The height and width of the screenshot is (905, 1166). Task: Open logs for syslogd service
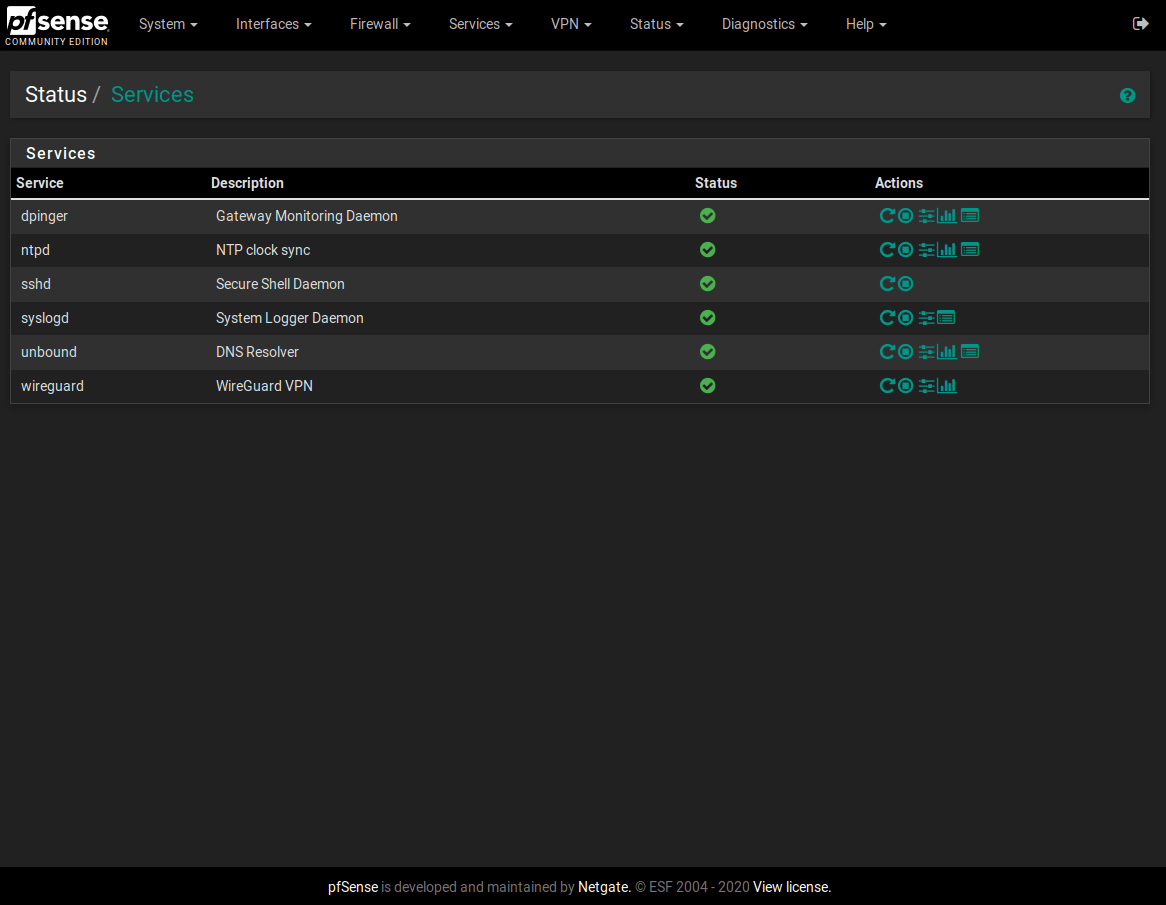tap(946, 318)
